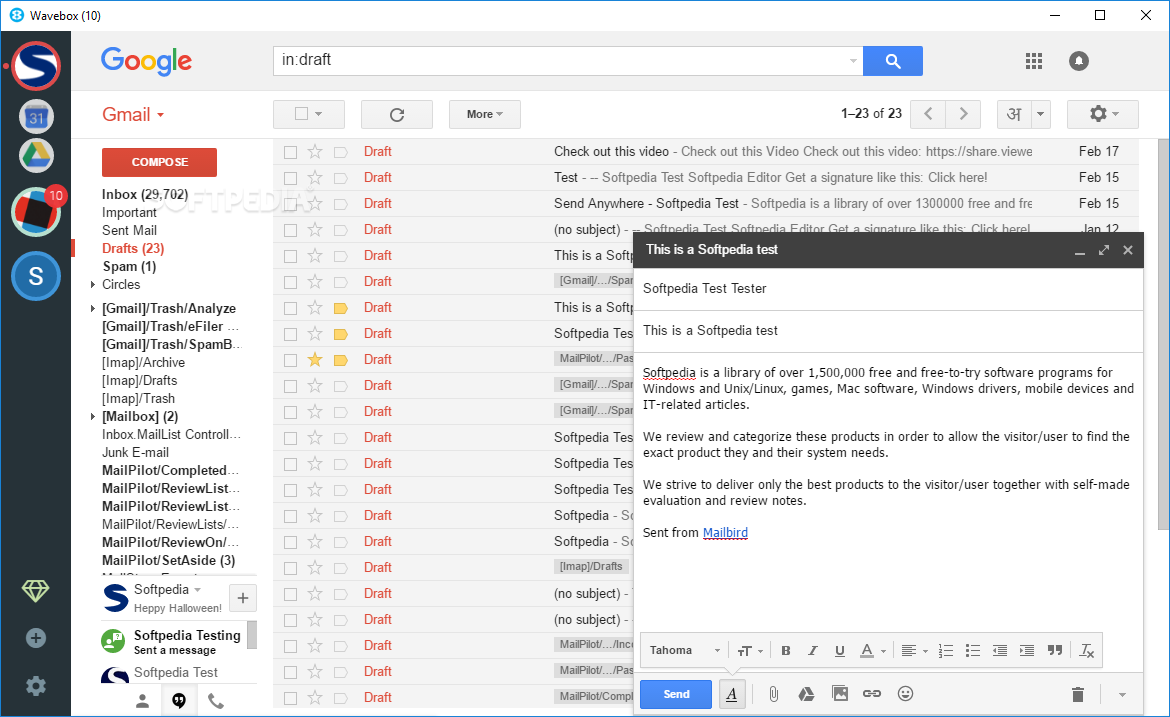Open the More actions dropdown
Viewport: 1170px width, 717px height.
484,114
